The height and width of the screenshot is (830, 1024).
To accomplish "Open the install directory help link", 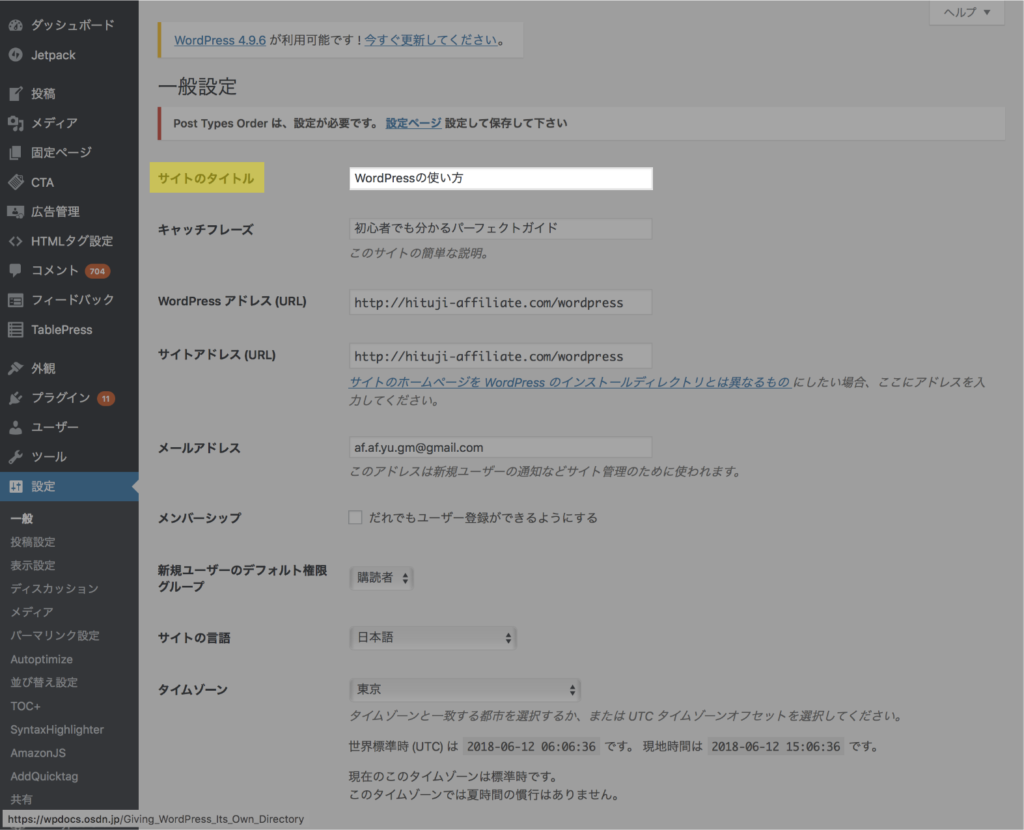I will 570,383.
